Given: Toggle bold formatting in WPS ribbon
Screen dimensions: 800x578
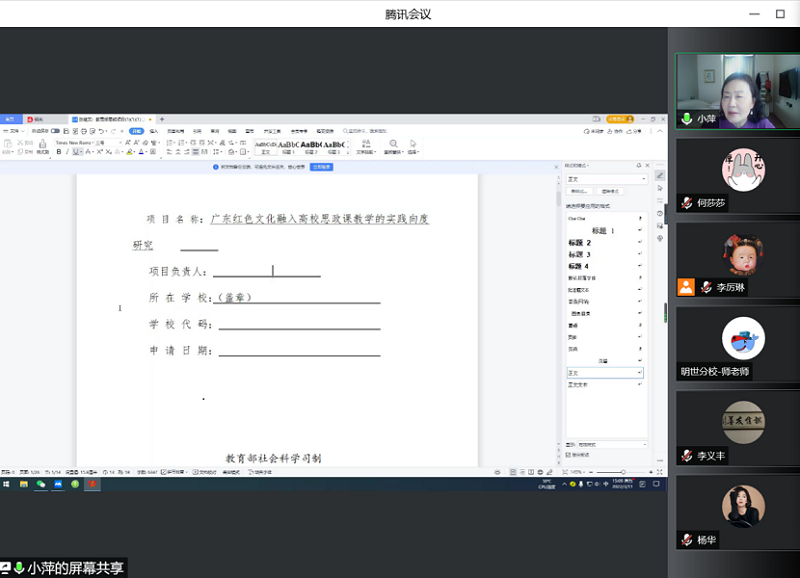Looking at the screenshot, I should (x=58, y=153).
